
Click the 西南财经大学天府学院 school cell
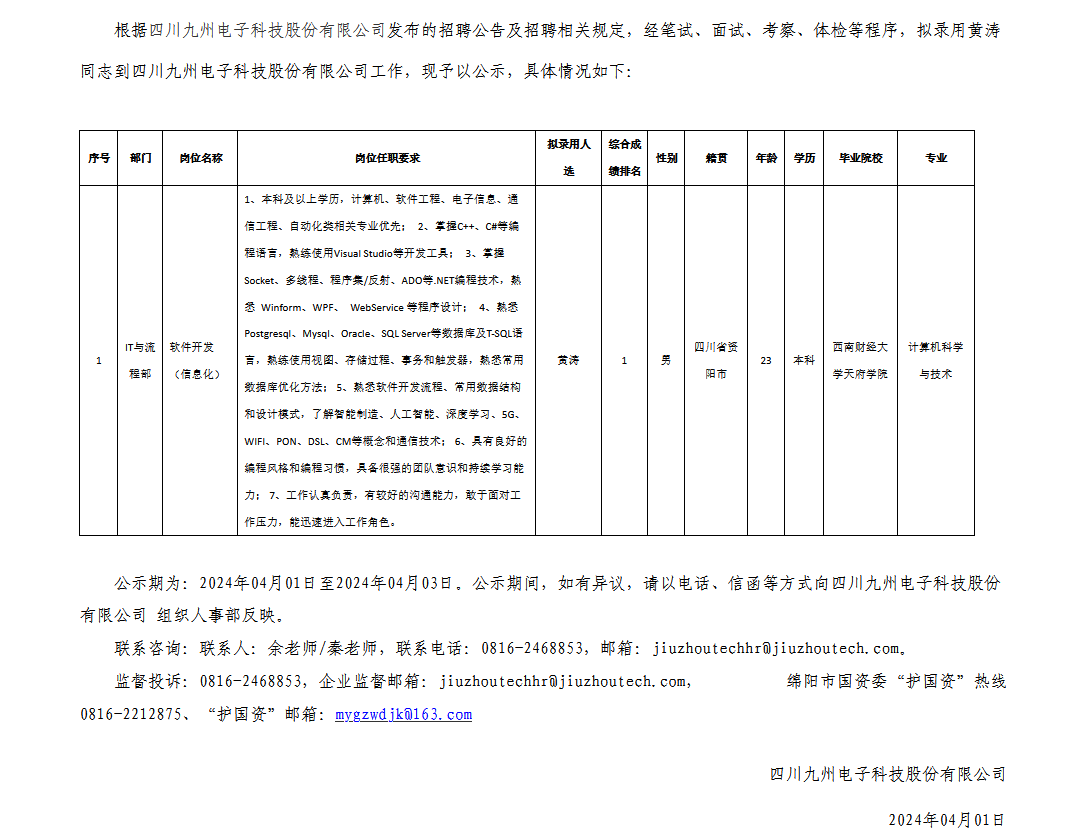click(860, 360)
